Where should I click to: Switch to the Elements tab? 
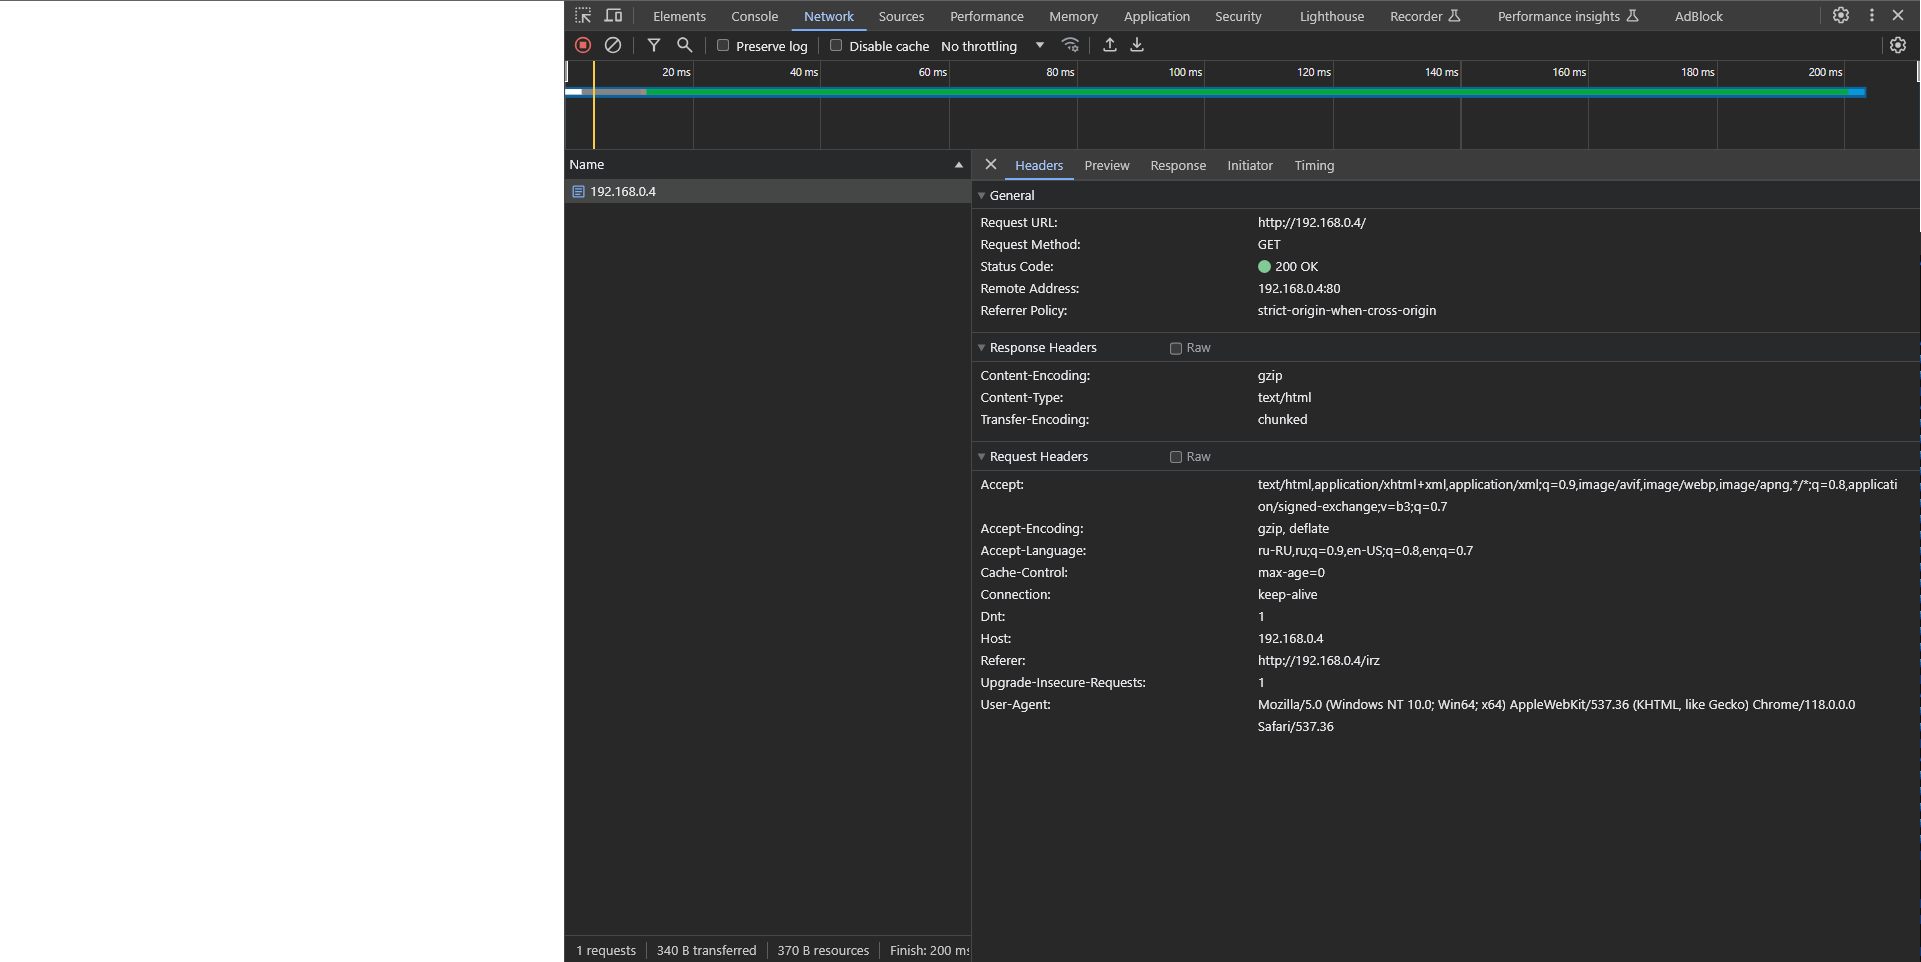coord(679,16)
